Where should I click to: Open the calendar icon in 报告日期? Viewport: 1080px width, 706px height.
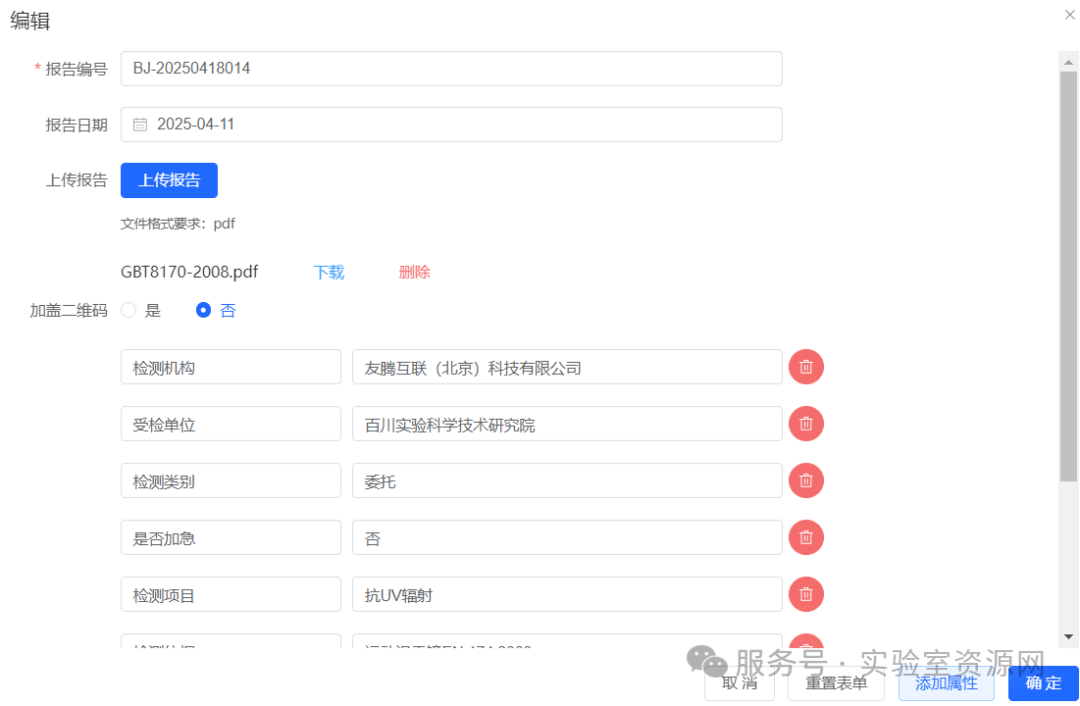(x=140, y=125)
